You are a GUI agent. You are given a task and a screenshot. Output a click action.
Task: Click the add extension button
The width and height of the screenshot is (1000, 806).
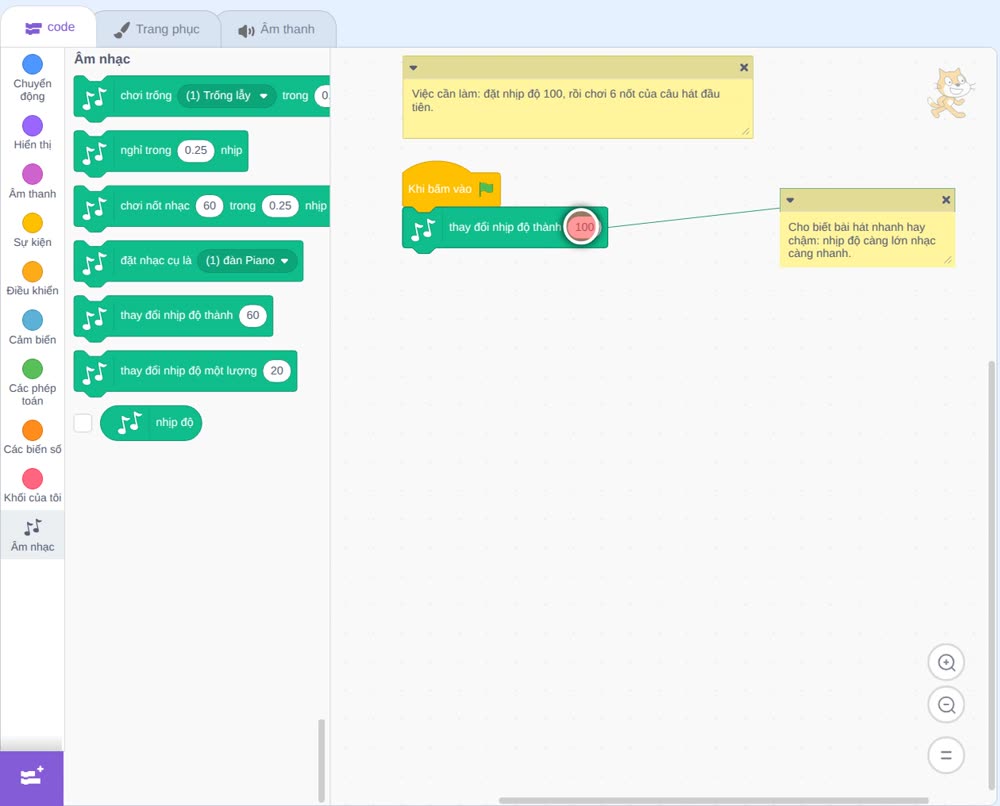tap(32, 778)
